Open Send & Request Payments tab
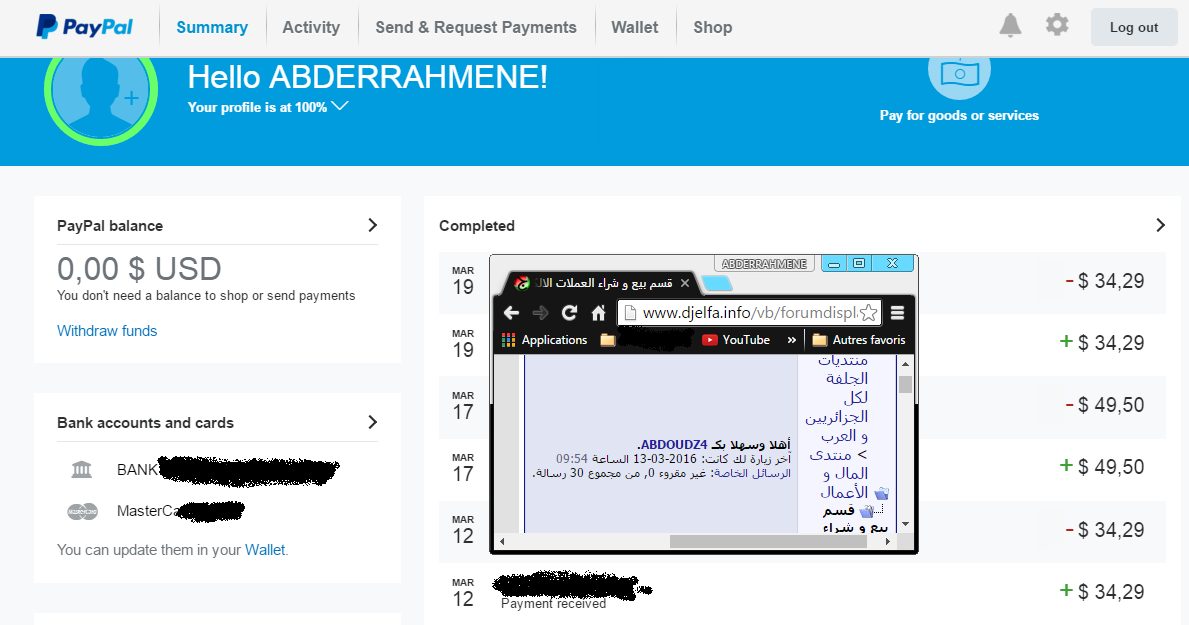Viewport: 1189px width, 625px height. coord(476,27)
